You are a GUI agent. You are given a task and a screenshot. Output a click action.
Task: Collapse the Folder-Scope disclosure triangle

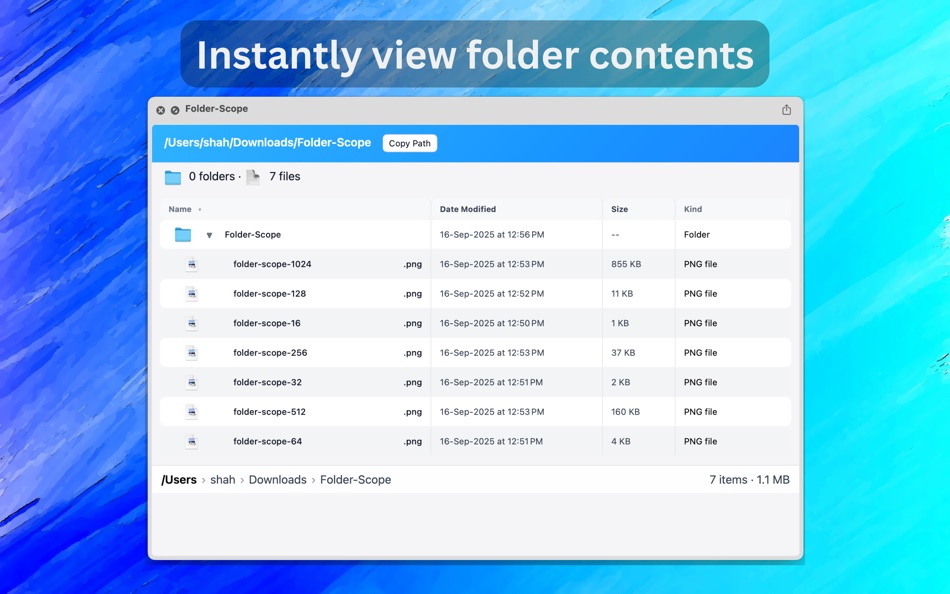pyautogui.click(x=209, y=234)
